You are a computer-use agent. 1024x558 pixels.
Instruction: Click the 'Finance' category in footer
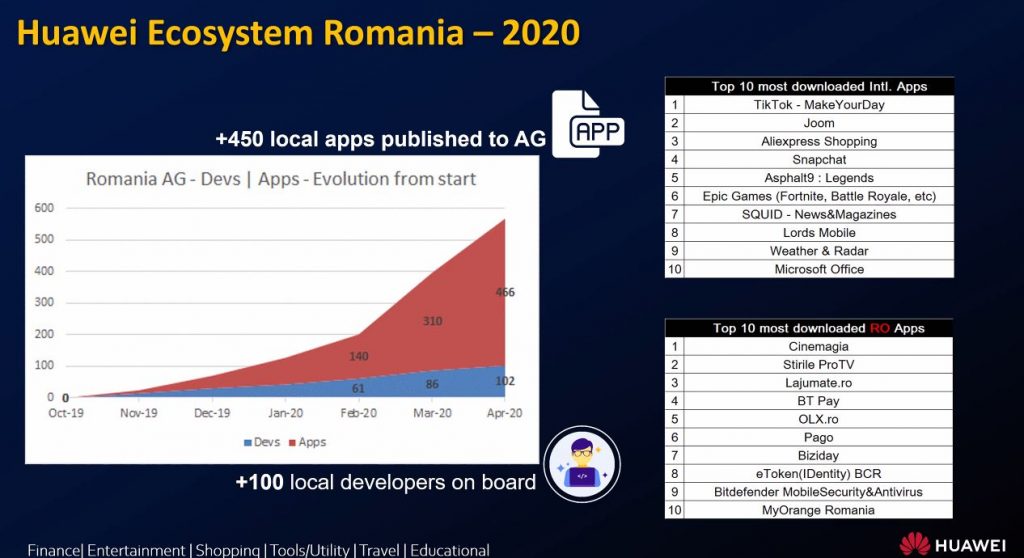(x=54, y=550)
